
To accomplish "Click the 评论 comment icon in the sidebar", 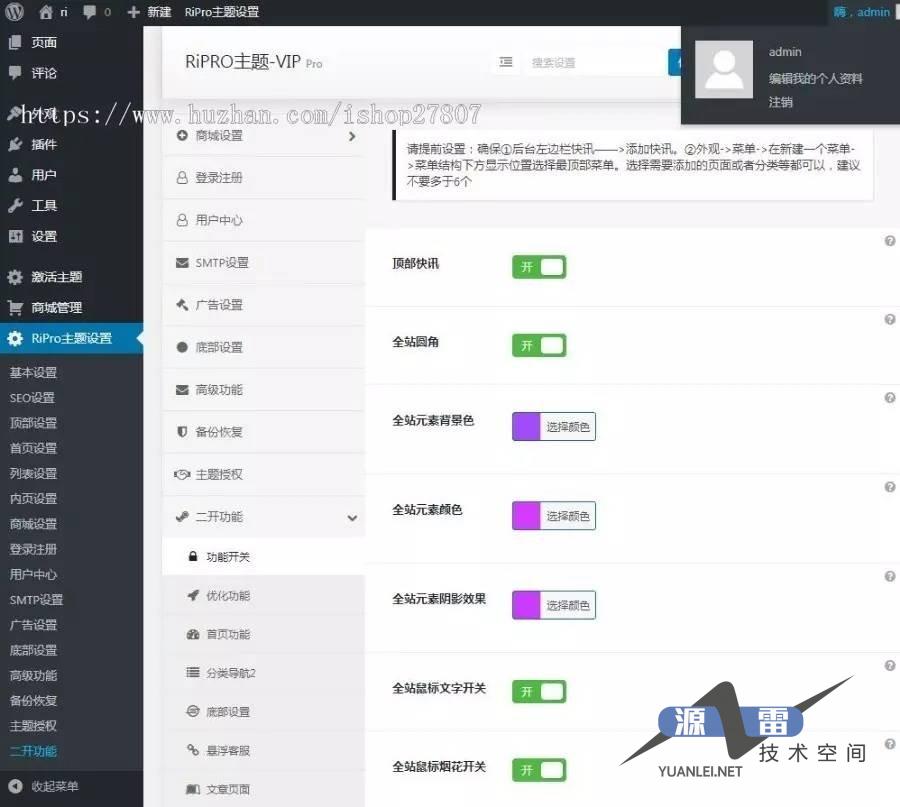I will pos(15,72).
